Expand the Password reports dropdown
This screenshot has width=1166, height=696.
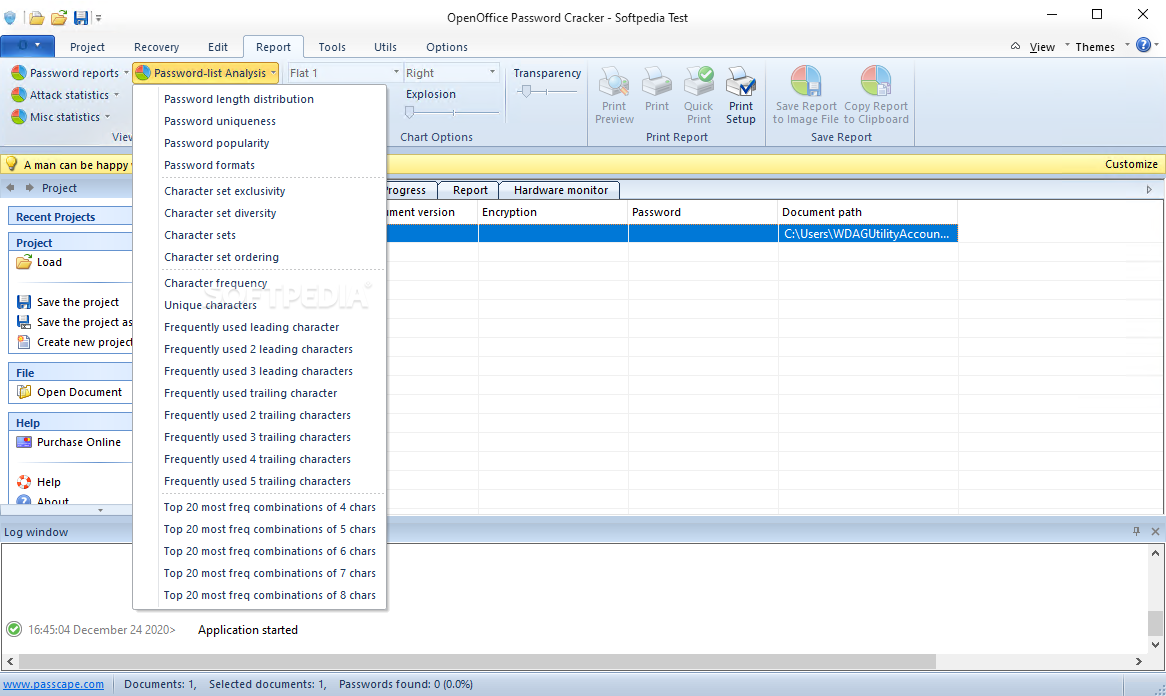coord(126,73)
